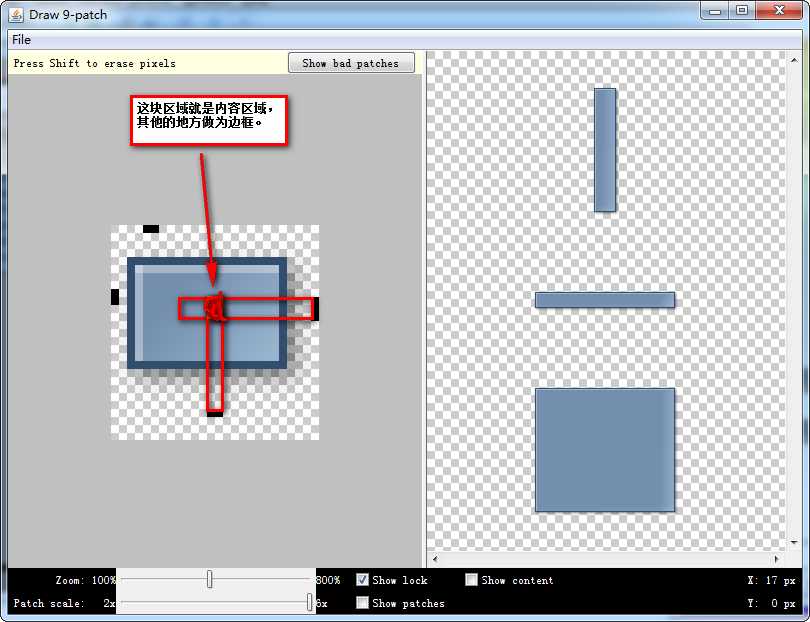Click preview horizontal scrollbar right arrow
This screenshot has height=622, width=810.
click(776, 559)
